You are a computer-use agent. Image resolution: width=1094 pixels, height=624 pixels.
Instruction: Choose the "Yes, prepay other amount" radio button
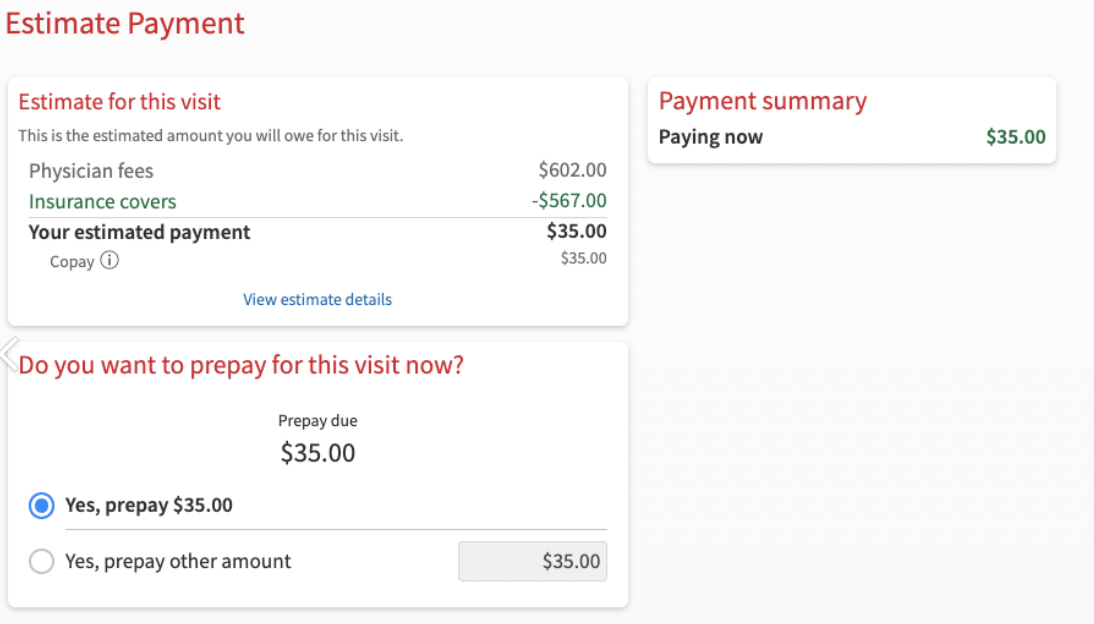(x=41, y=562)
